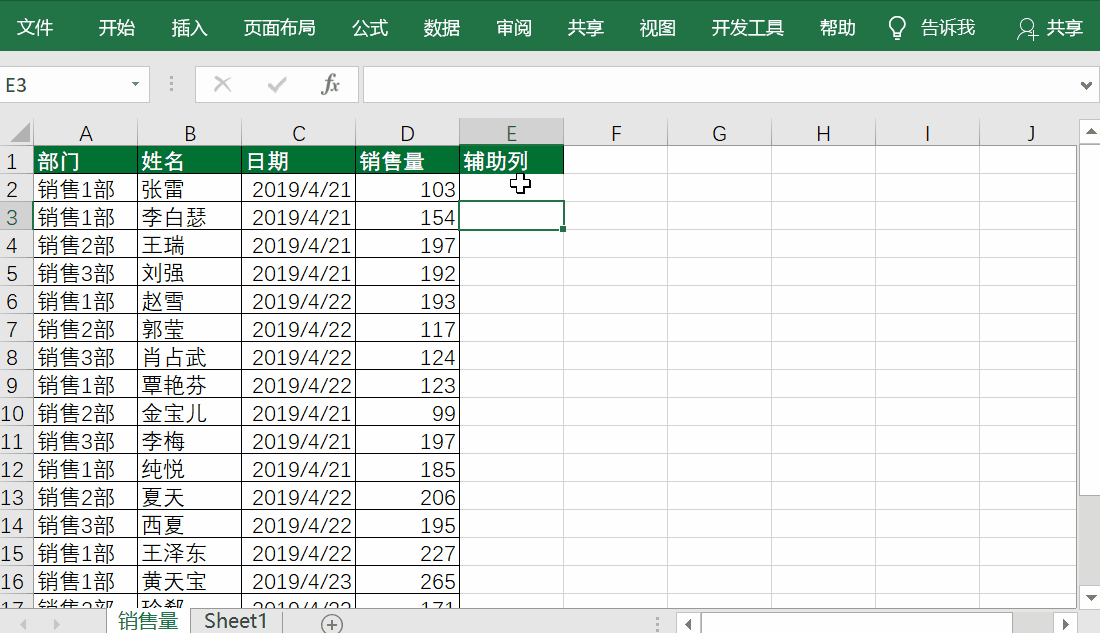This screenshot has height=633, width=1100.
Task: Switch to the 数据 ribbon tab
Action: tap(441, 28)
